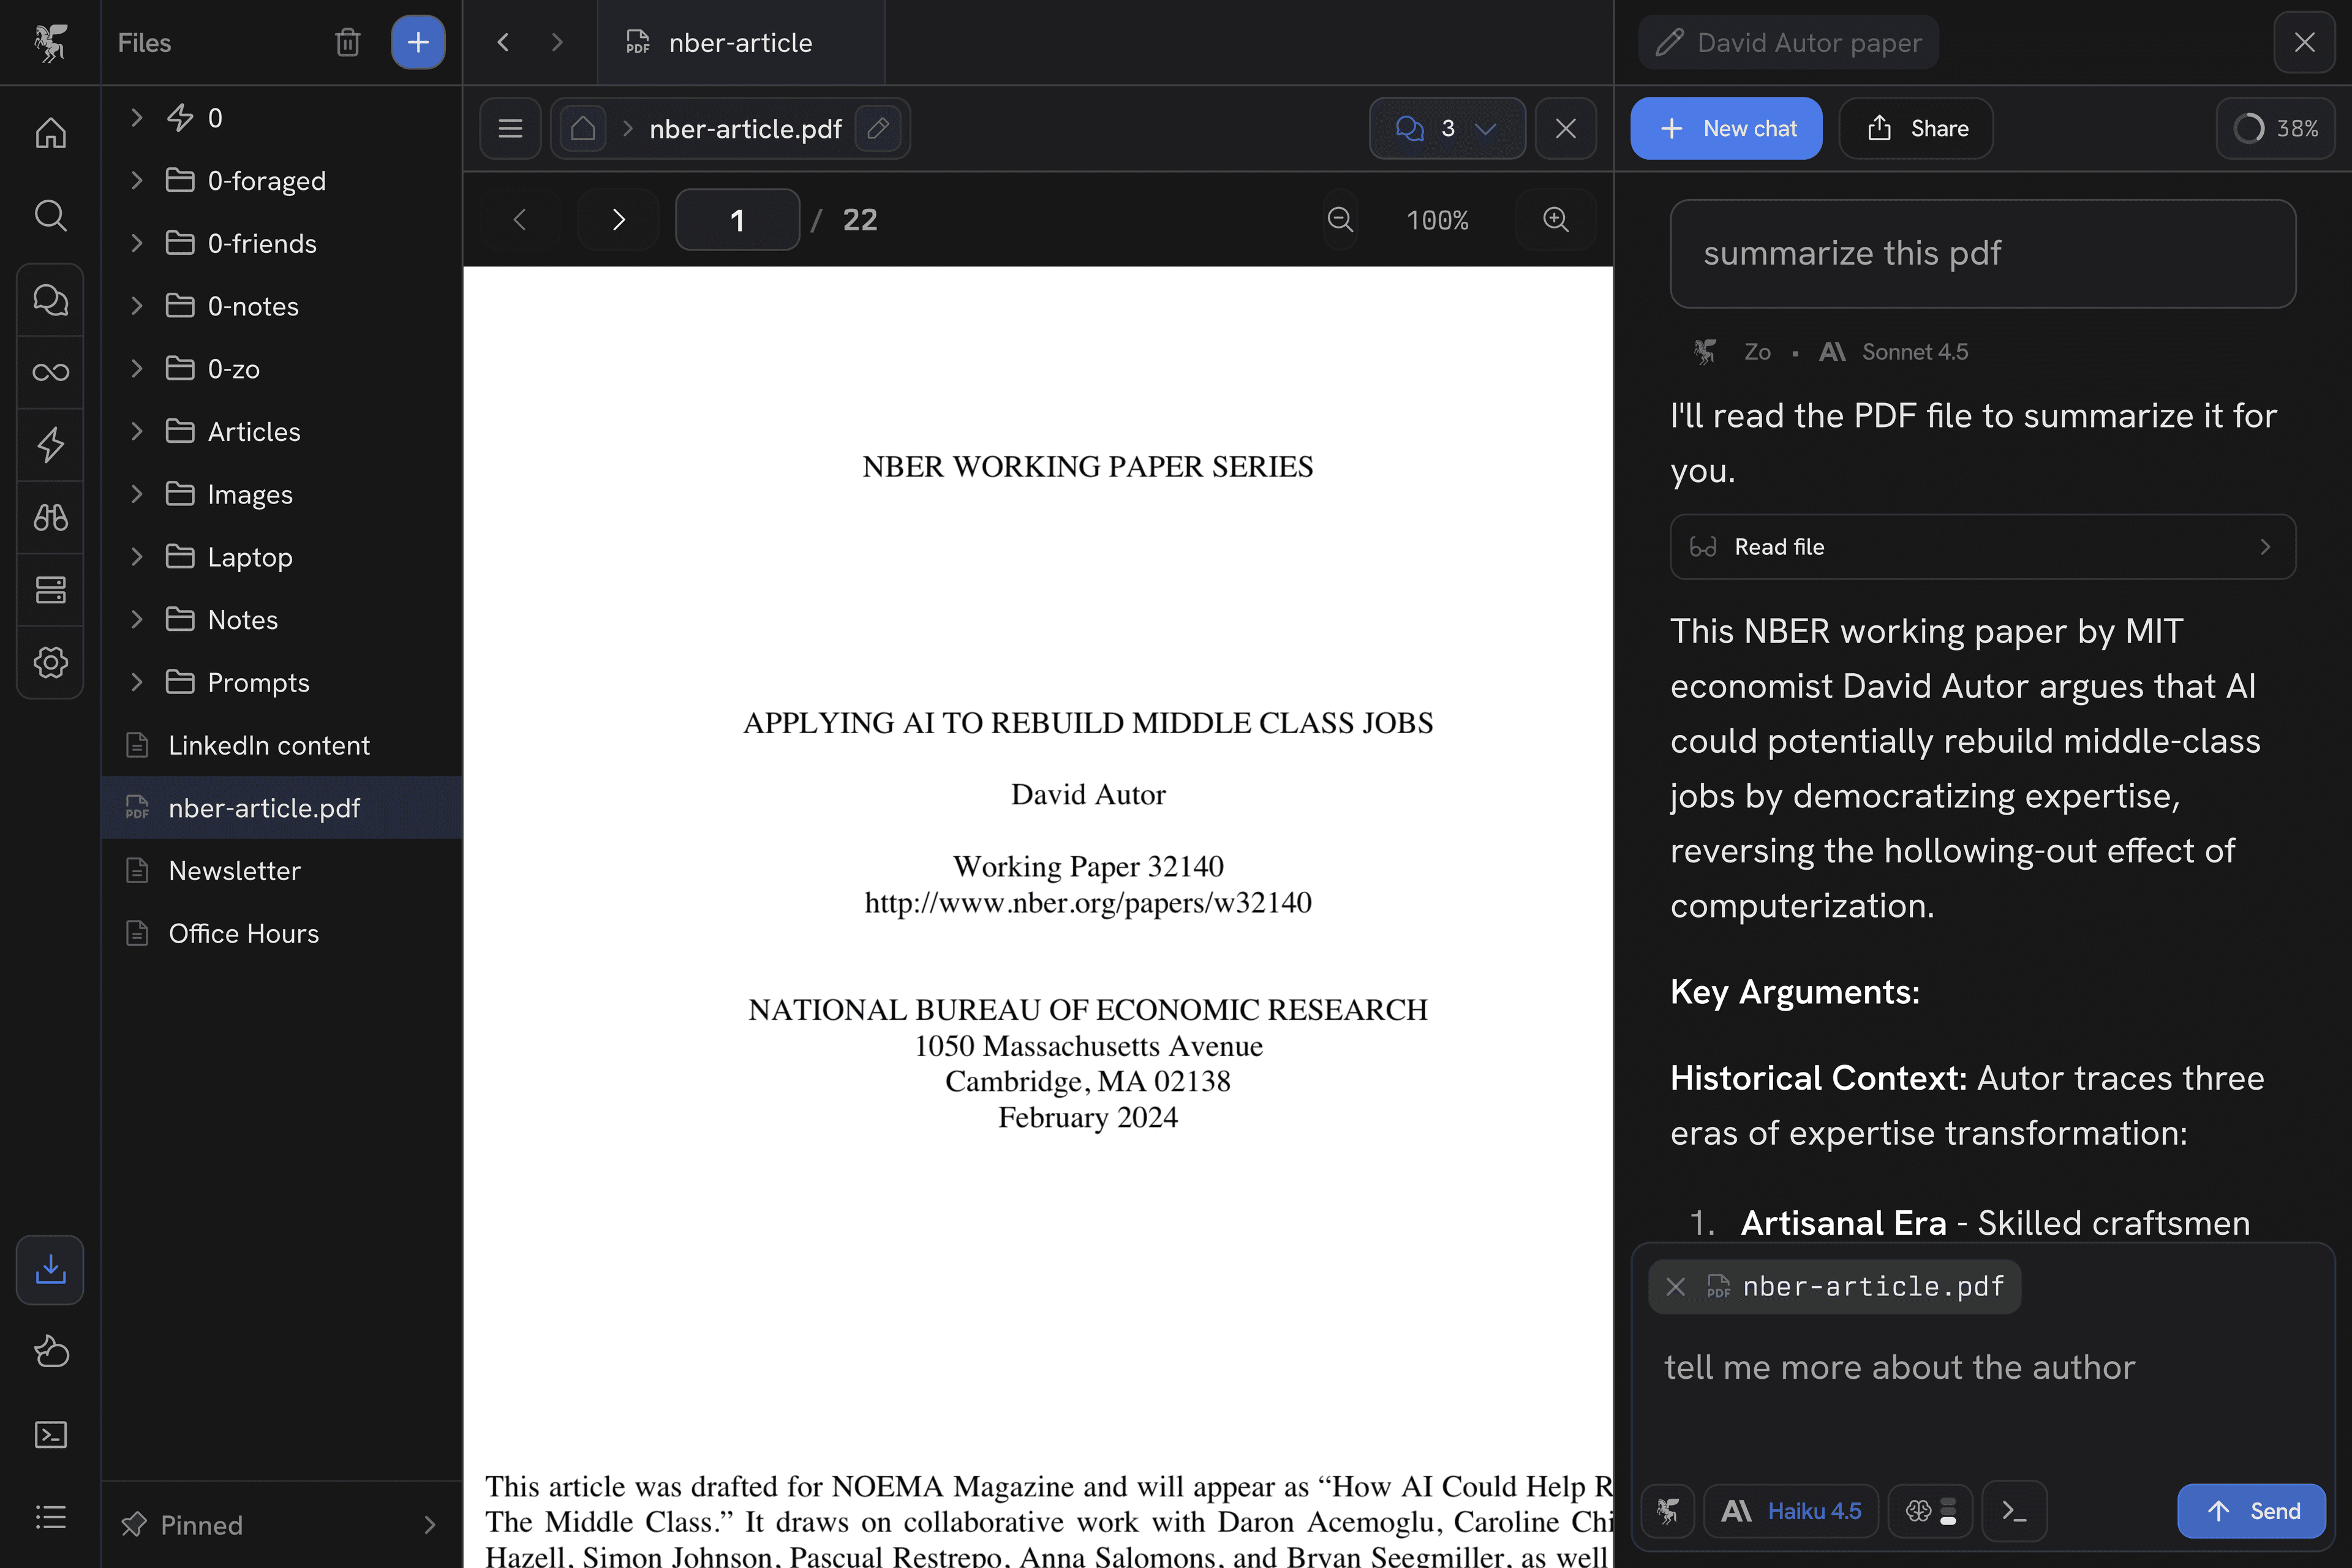Open the 3 comments dropdown
This screenshot has height=1568, width=2352.
(1446, 128)
